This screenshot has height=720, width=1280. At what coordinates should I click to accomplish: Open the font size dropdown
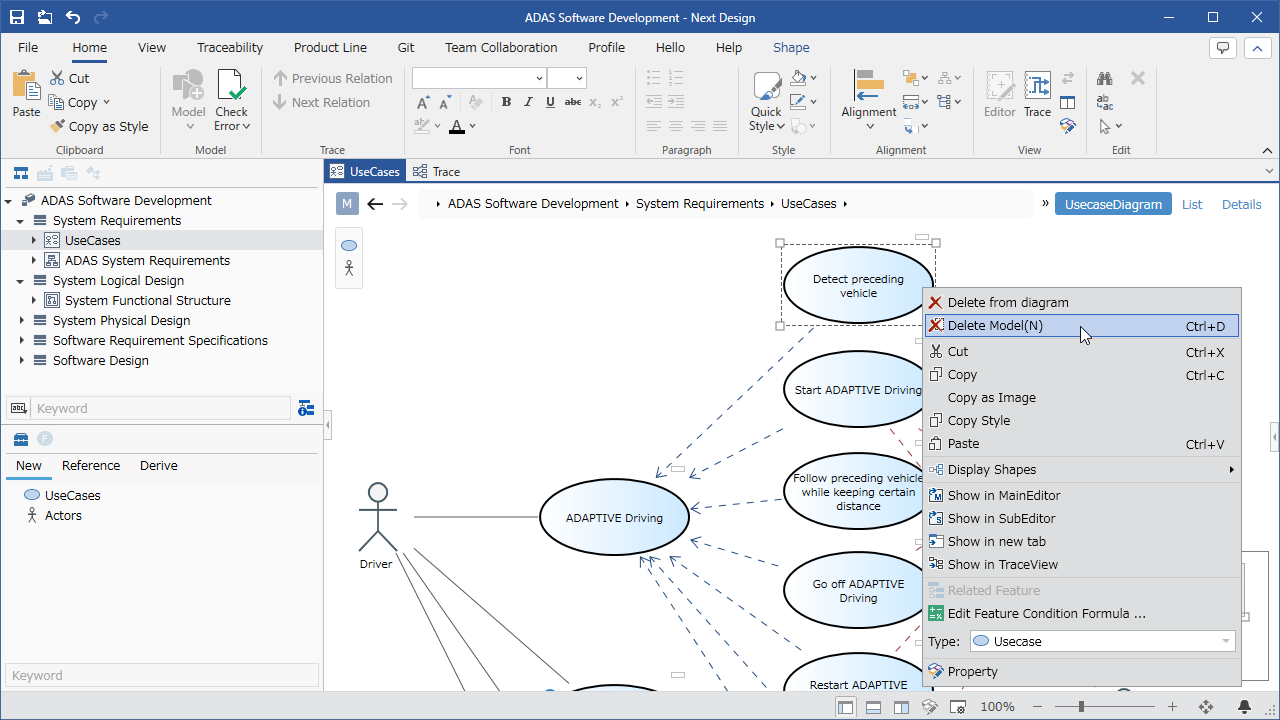point(579,78)
